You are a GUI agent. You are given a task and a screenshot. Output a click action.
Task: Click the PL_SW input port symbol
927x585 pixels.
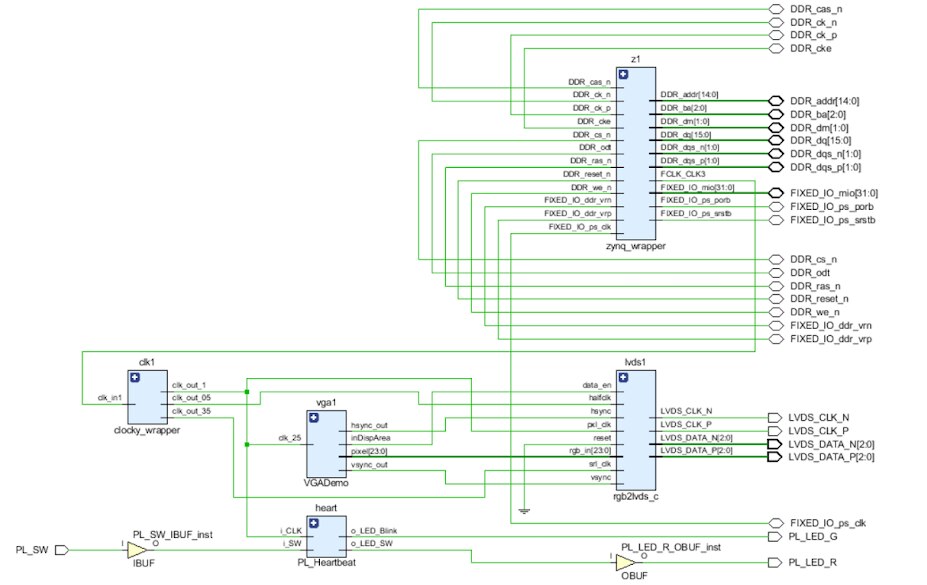click(x=61, y=550)
